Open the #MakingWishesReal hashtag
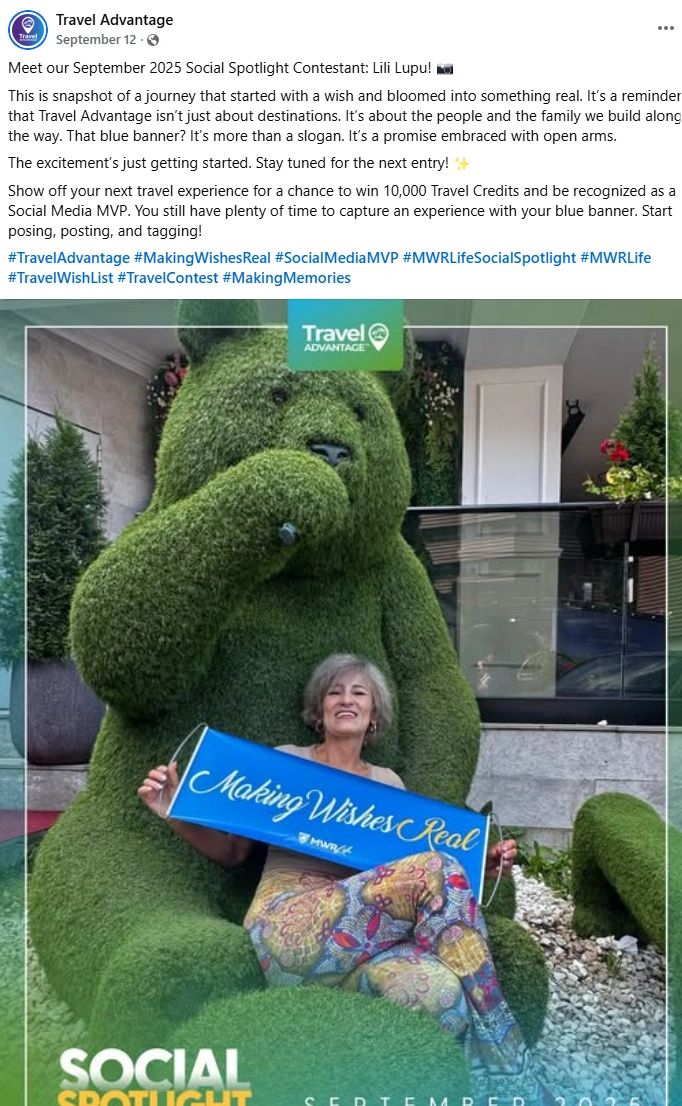The width and height of the screenshot is (682, 1106). [202, 257]
